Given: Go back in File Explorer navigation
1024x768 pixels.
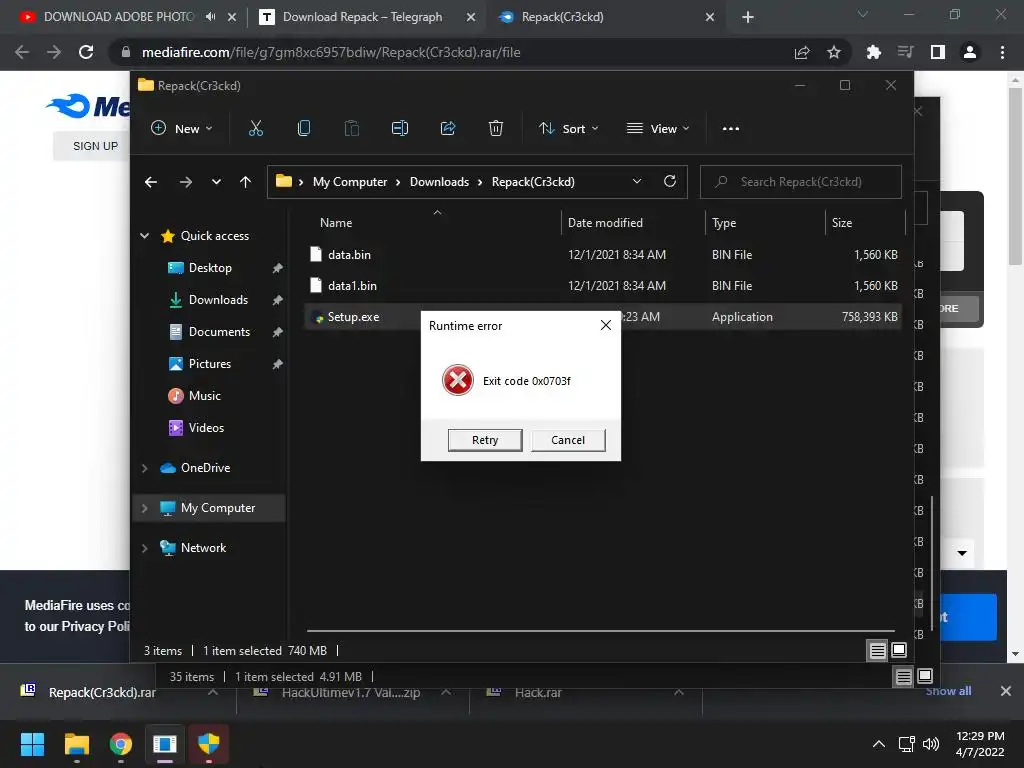Looking at the screenshot, I should pos(151,182).
